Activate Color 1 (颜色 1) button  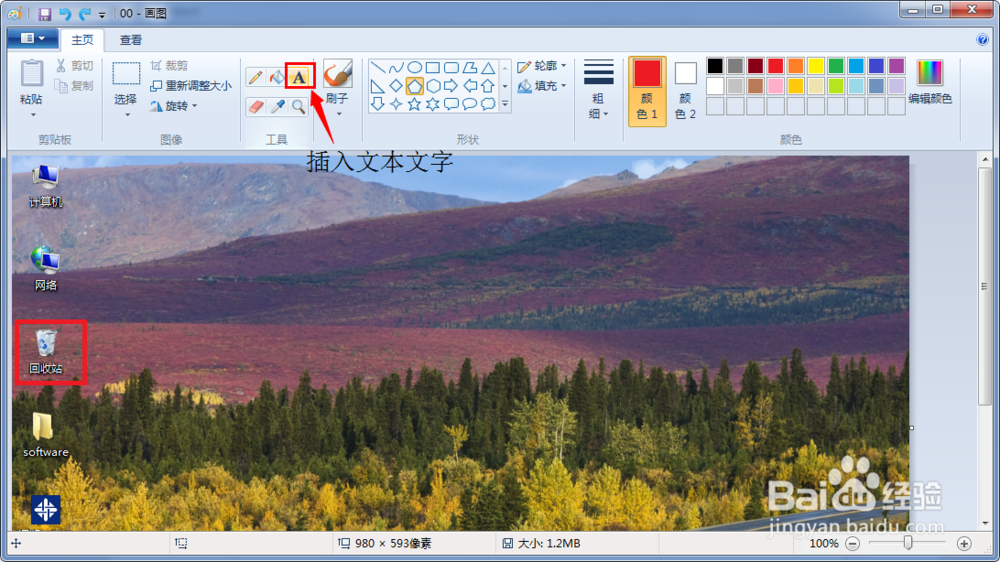click(647, 91)
